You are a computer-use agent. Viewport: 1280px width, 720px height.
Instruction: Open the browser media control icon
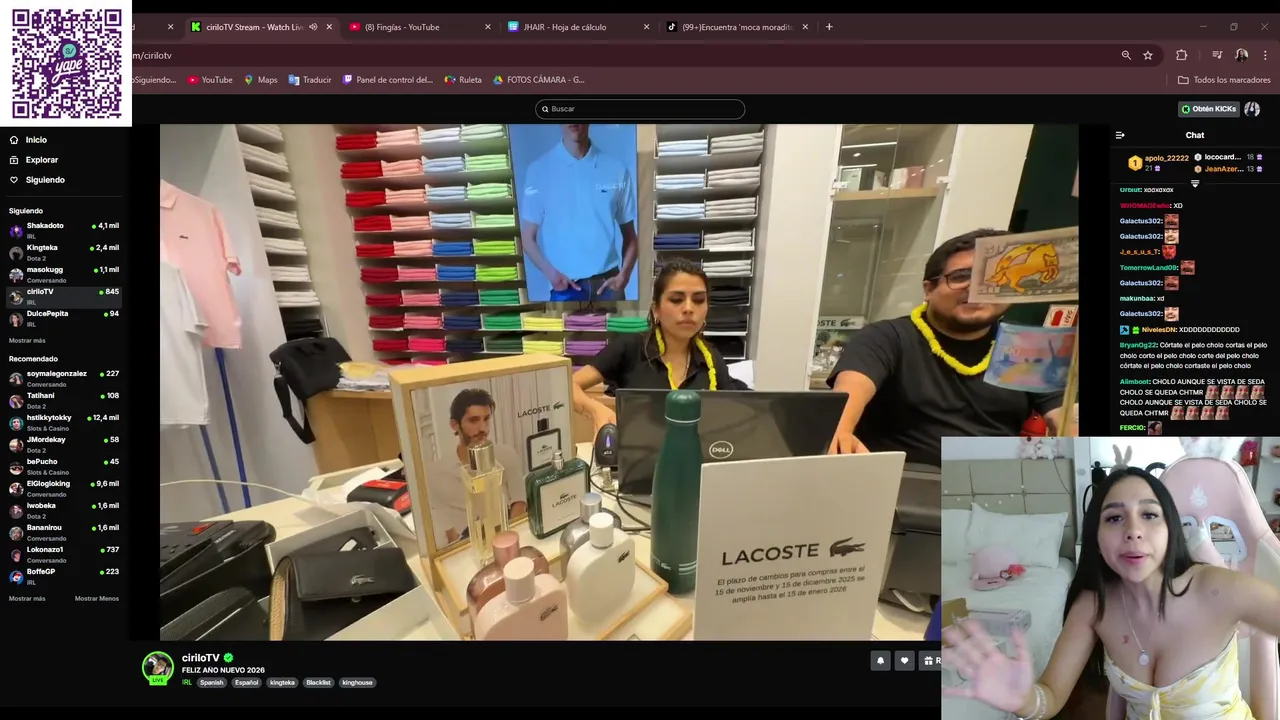coord(1217,56)
